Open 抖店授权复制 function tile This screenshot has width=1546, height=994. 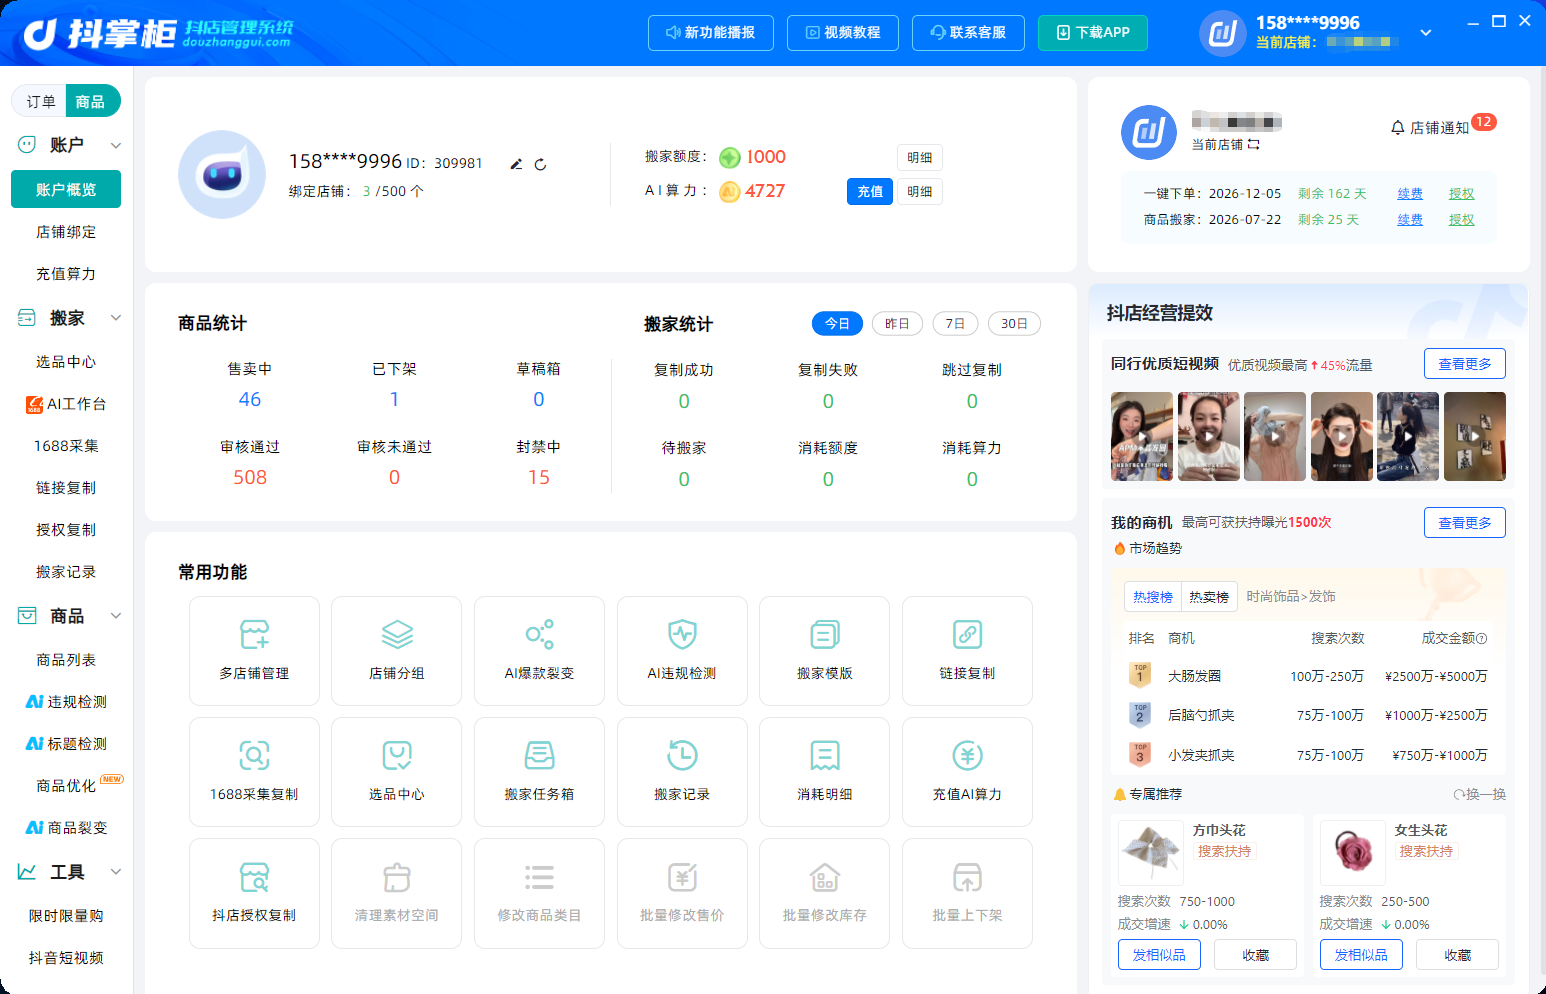(254, 893)
